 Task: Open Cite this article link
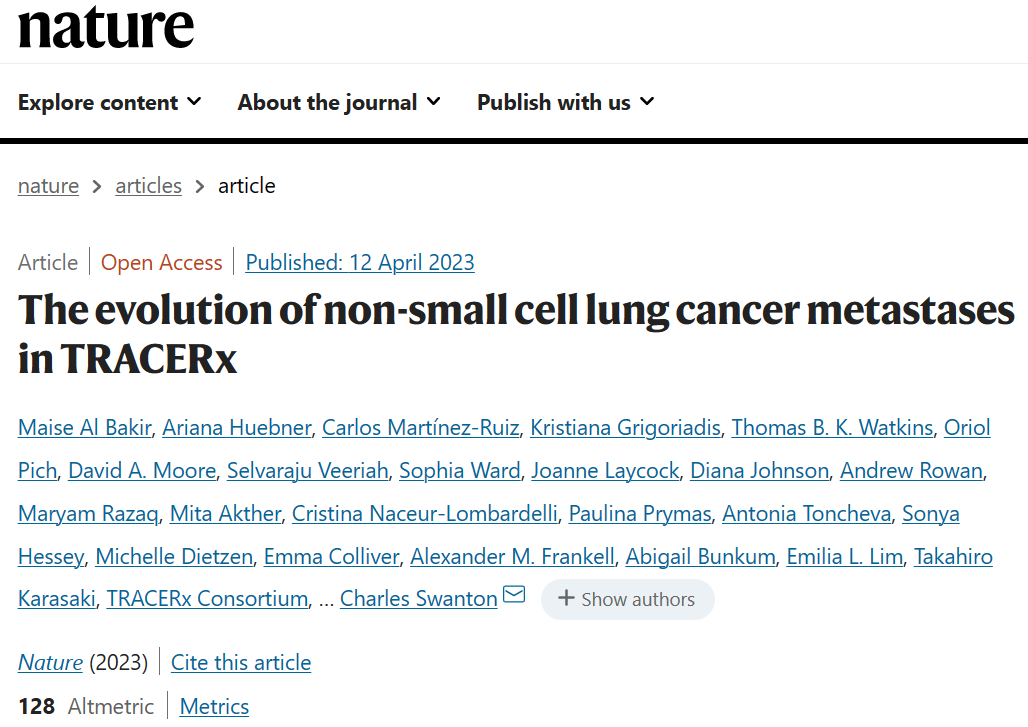tap(241, 662)
